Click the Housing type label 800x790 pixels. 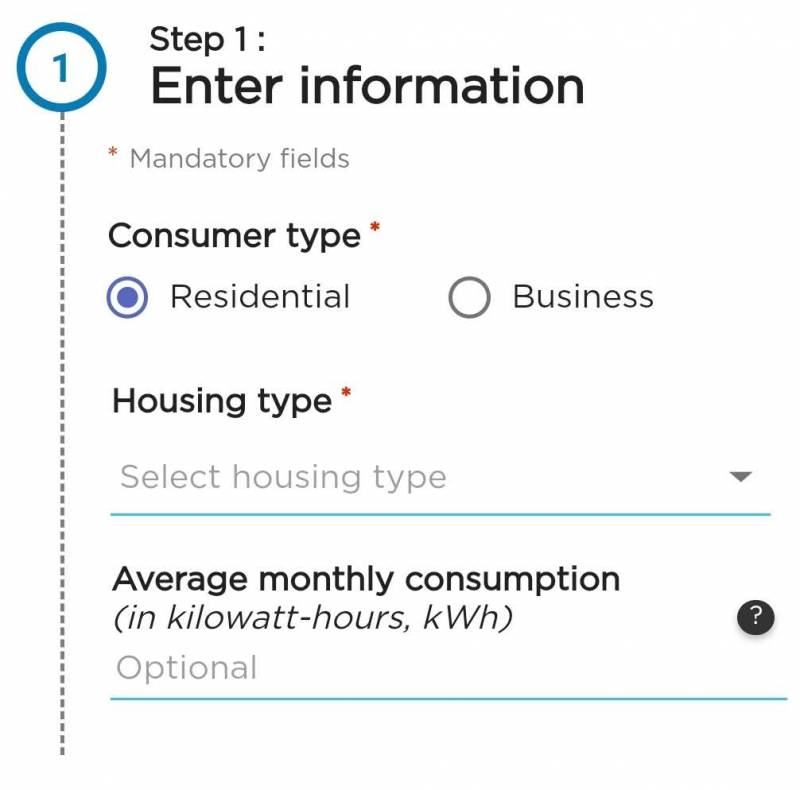pyautogui.click(x=222, y=401)
